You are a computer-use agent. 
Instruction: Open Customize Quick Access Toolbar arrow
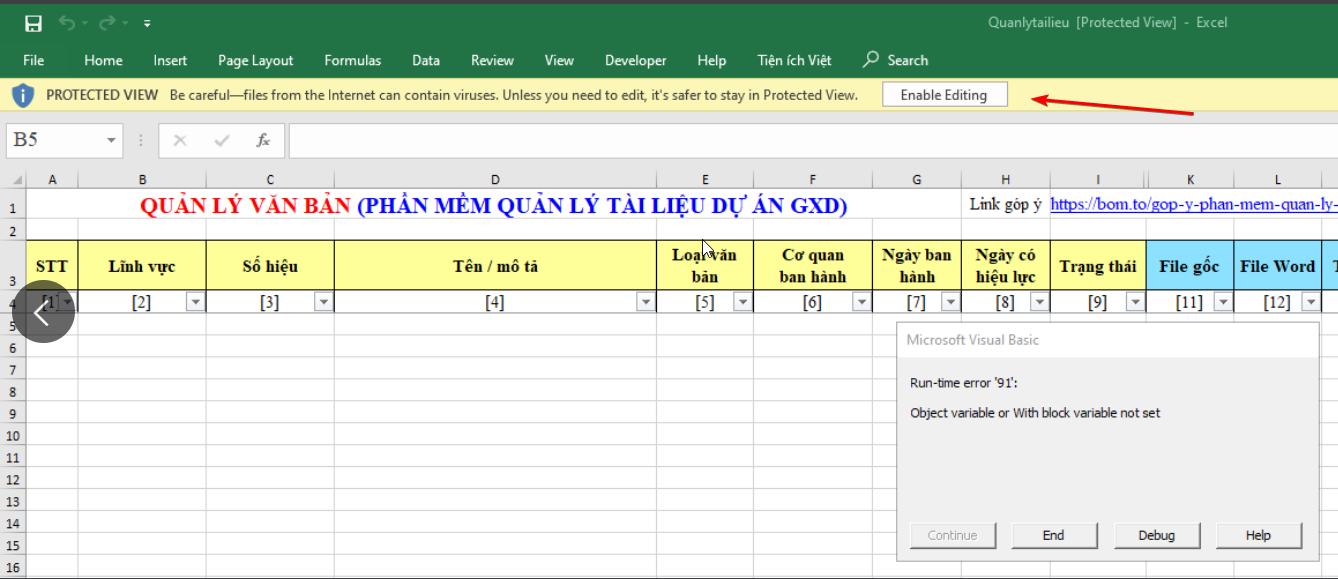pos(147,23)
